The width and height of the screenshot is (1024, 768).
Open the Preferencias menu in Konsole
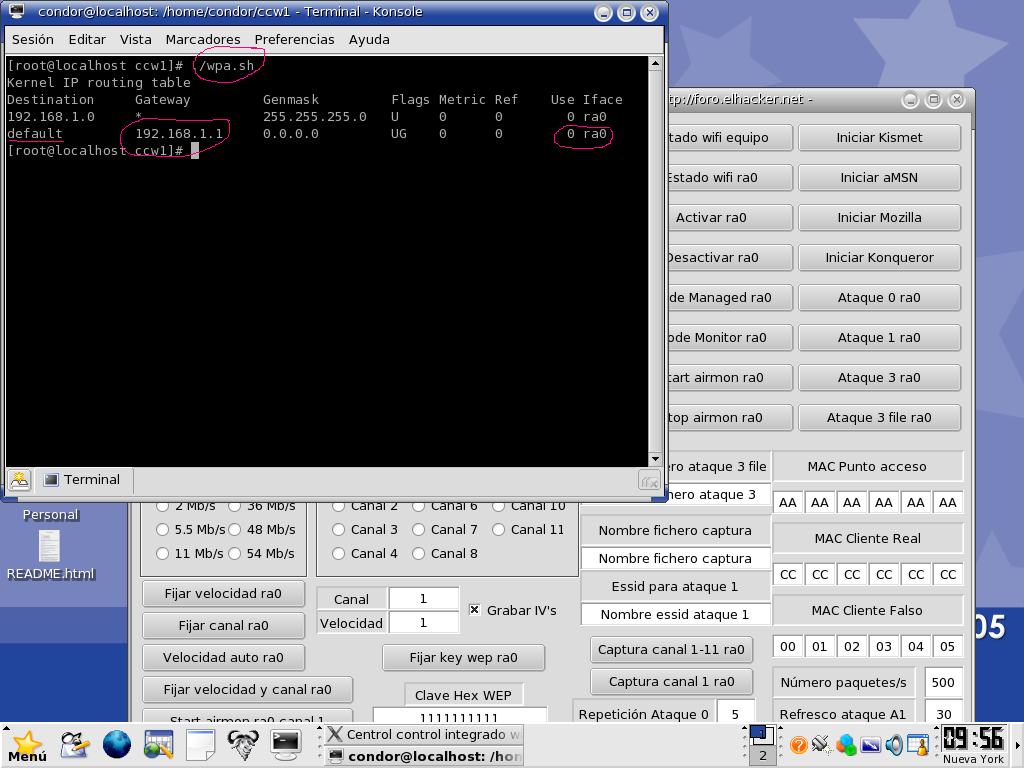tap(294, 39)
